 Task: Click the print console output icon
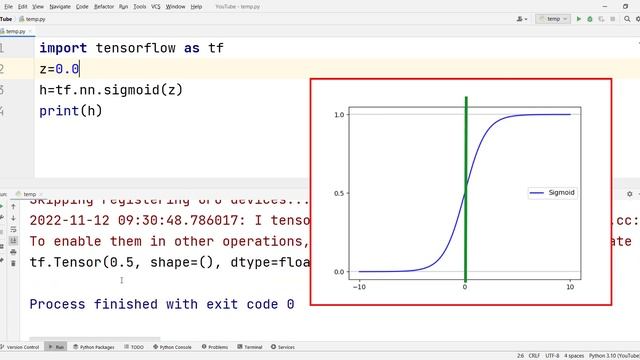(x=13, y=252)
